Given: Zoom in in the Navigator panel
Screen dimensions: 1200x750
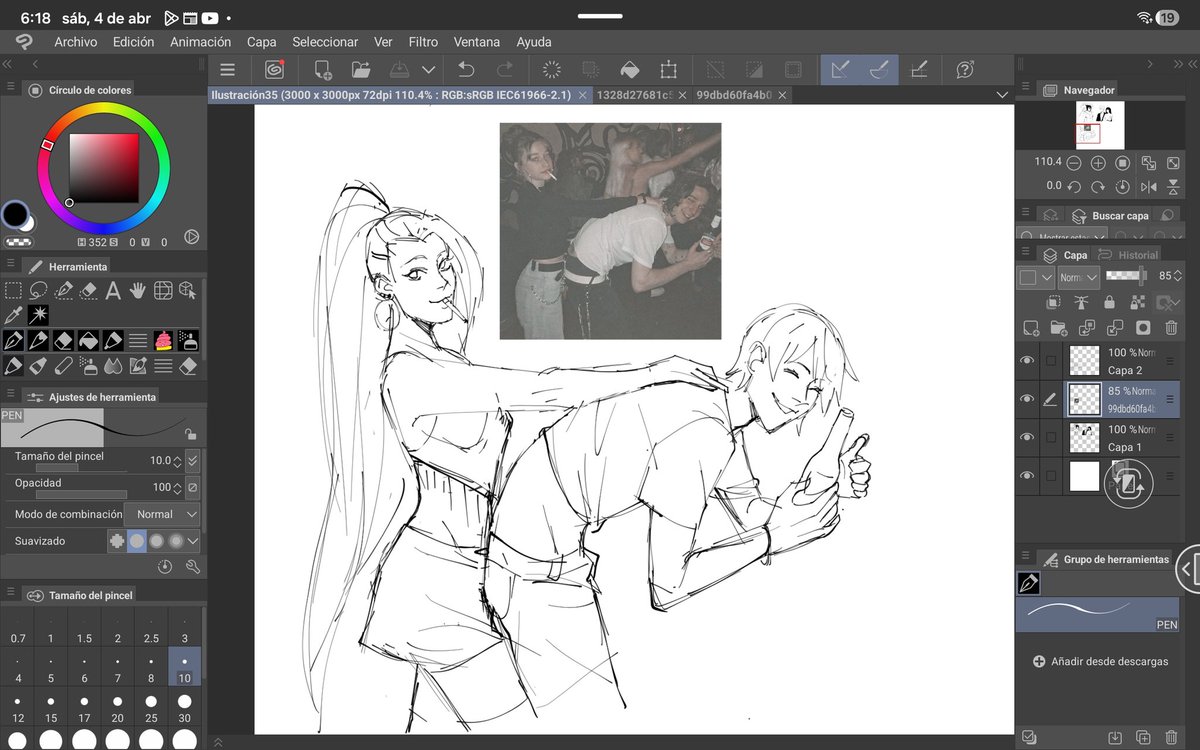Looking at the screenshot, I should pos(1098,162).
